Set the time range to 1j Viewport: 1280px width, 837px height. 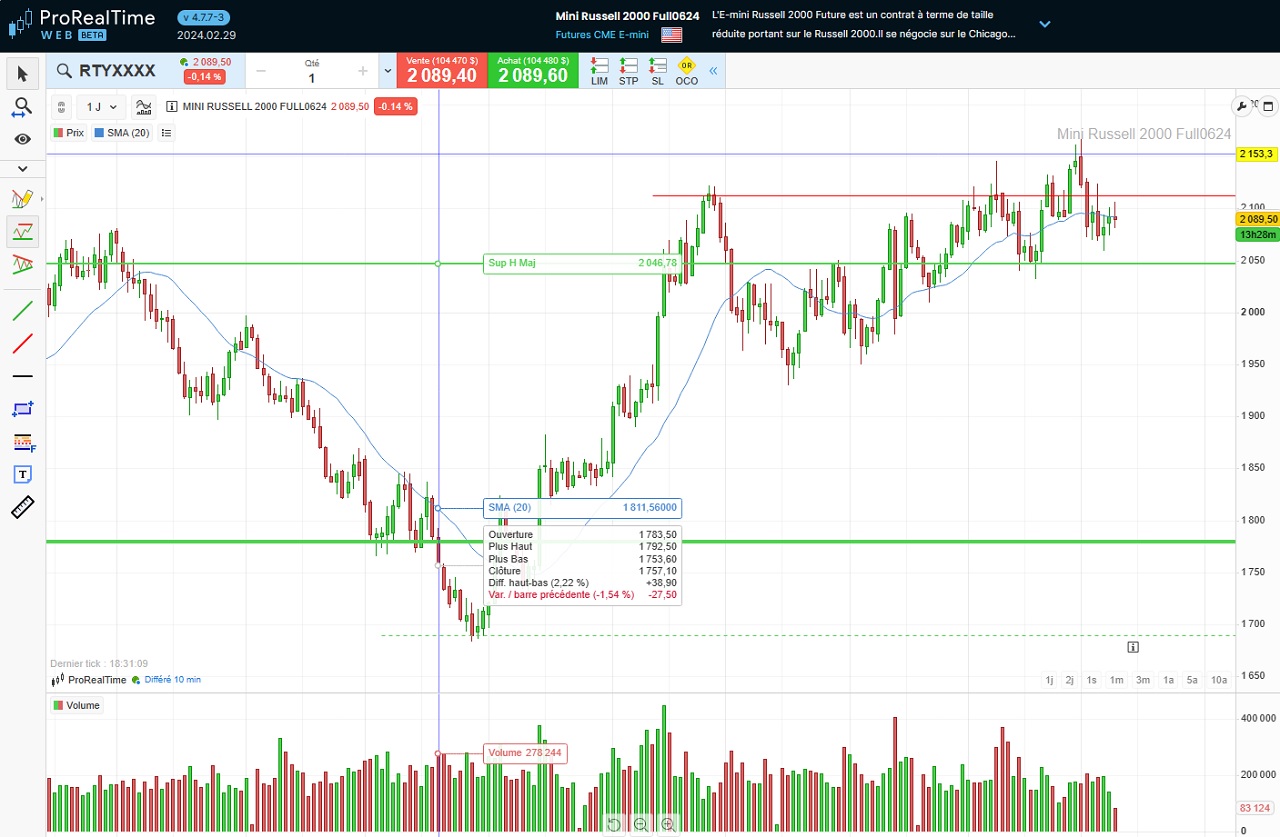[1049, 680]
